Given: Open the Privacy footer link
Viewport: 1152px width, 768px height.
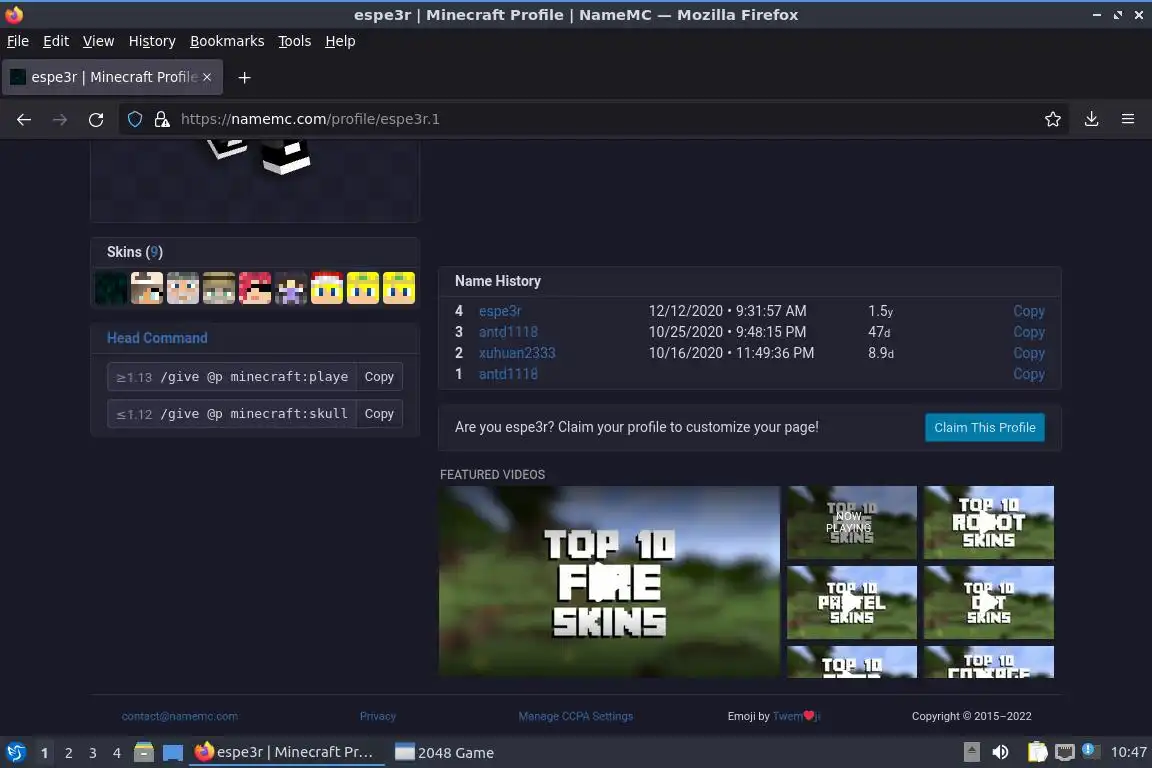Looking at the screenshot, I should (378, 716).
